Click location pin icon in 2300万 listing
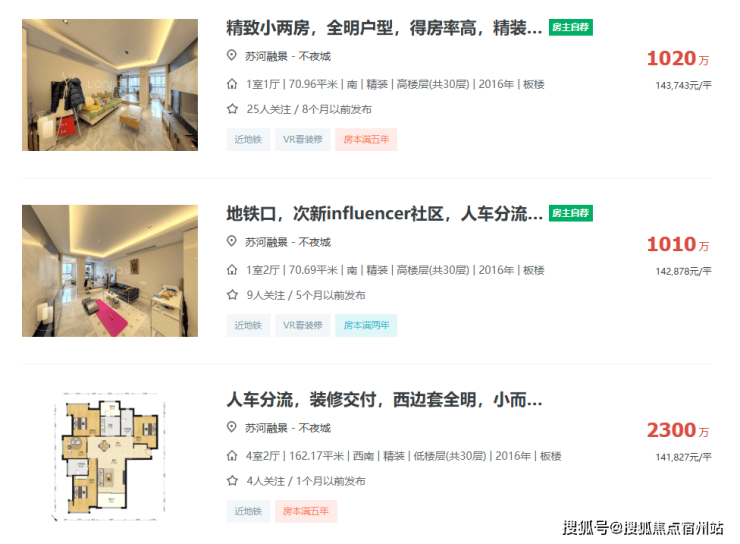 pos(231,427)
